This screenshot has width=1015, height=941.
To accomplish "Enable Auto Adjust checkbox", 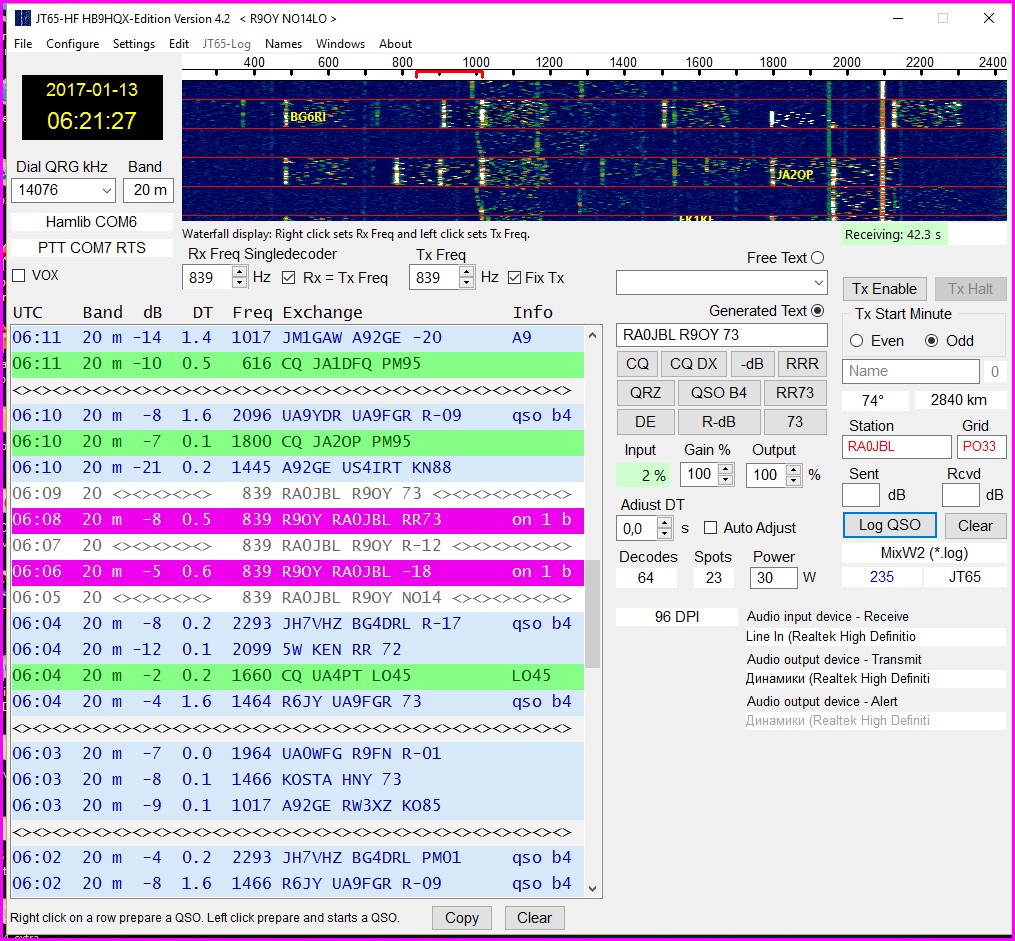I will (x=711, y=528).
